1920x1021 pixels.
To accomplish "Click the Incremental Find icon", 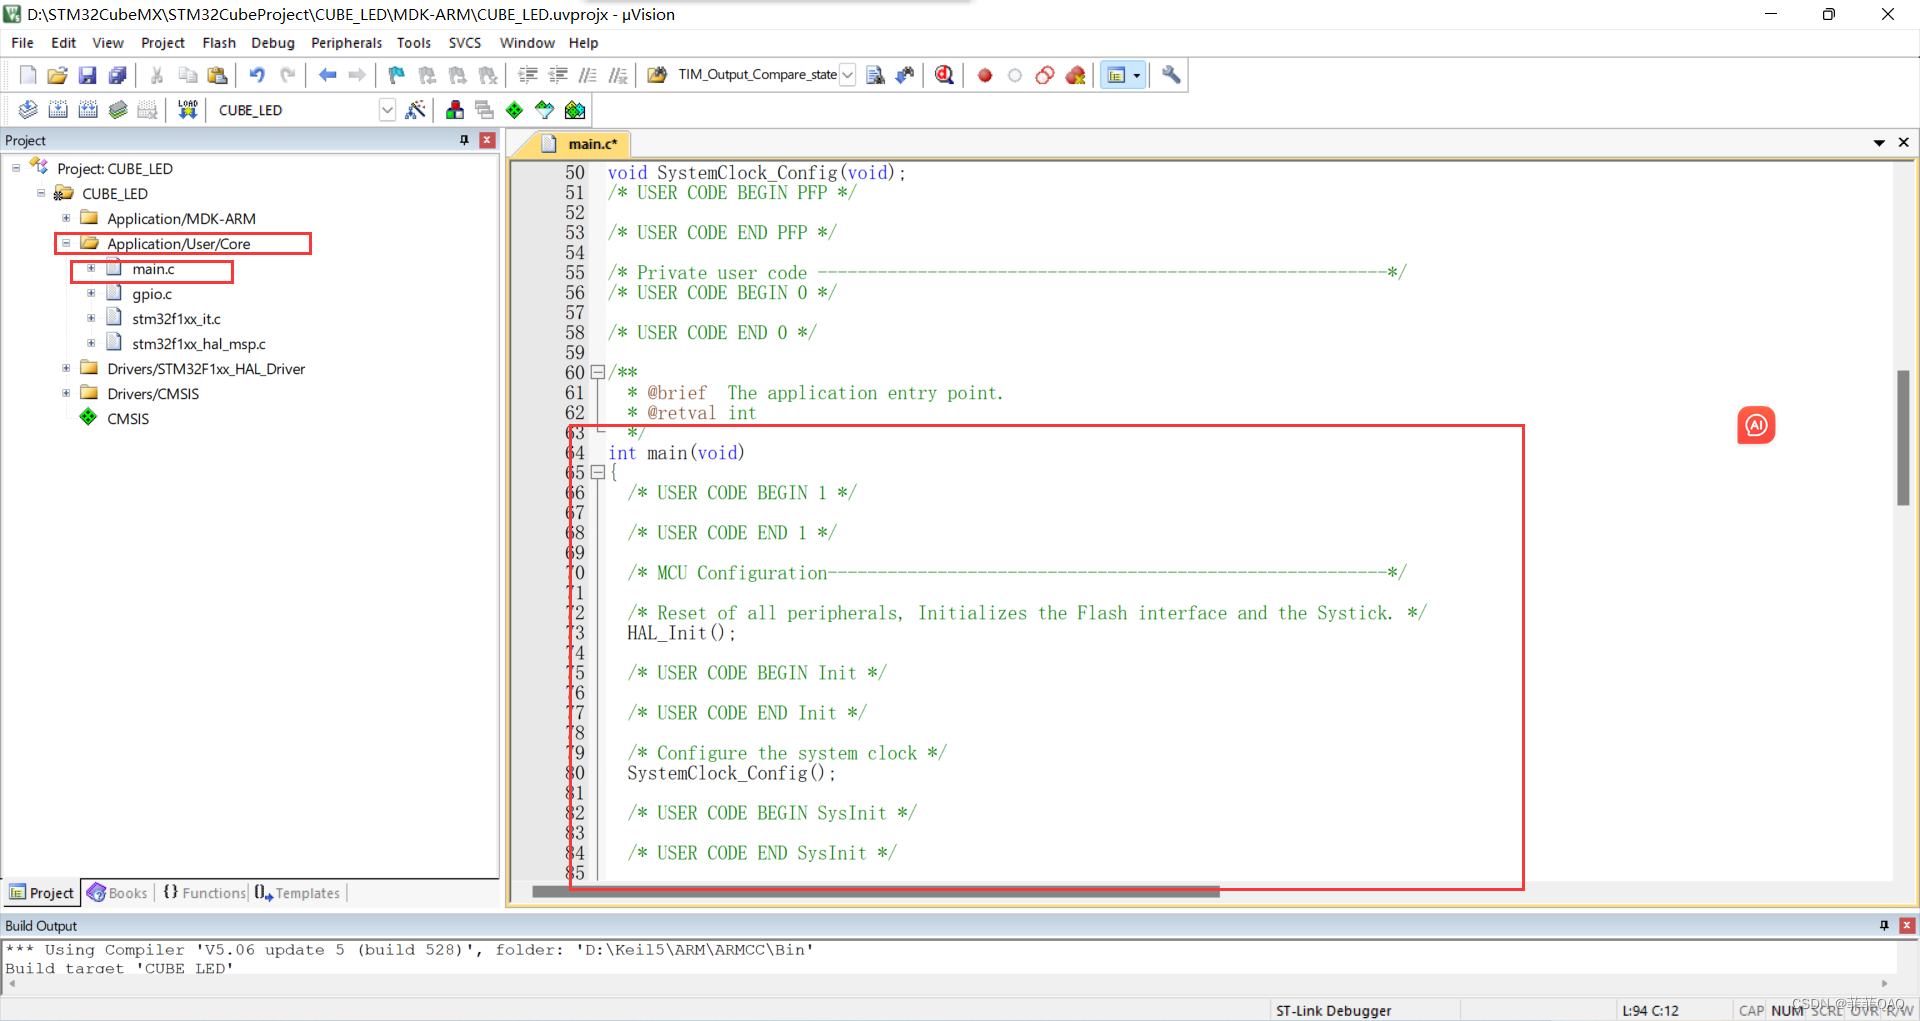I will pyautogui.click(x=905, y=75).
